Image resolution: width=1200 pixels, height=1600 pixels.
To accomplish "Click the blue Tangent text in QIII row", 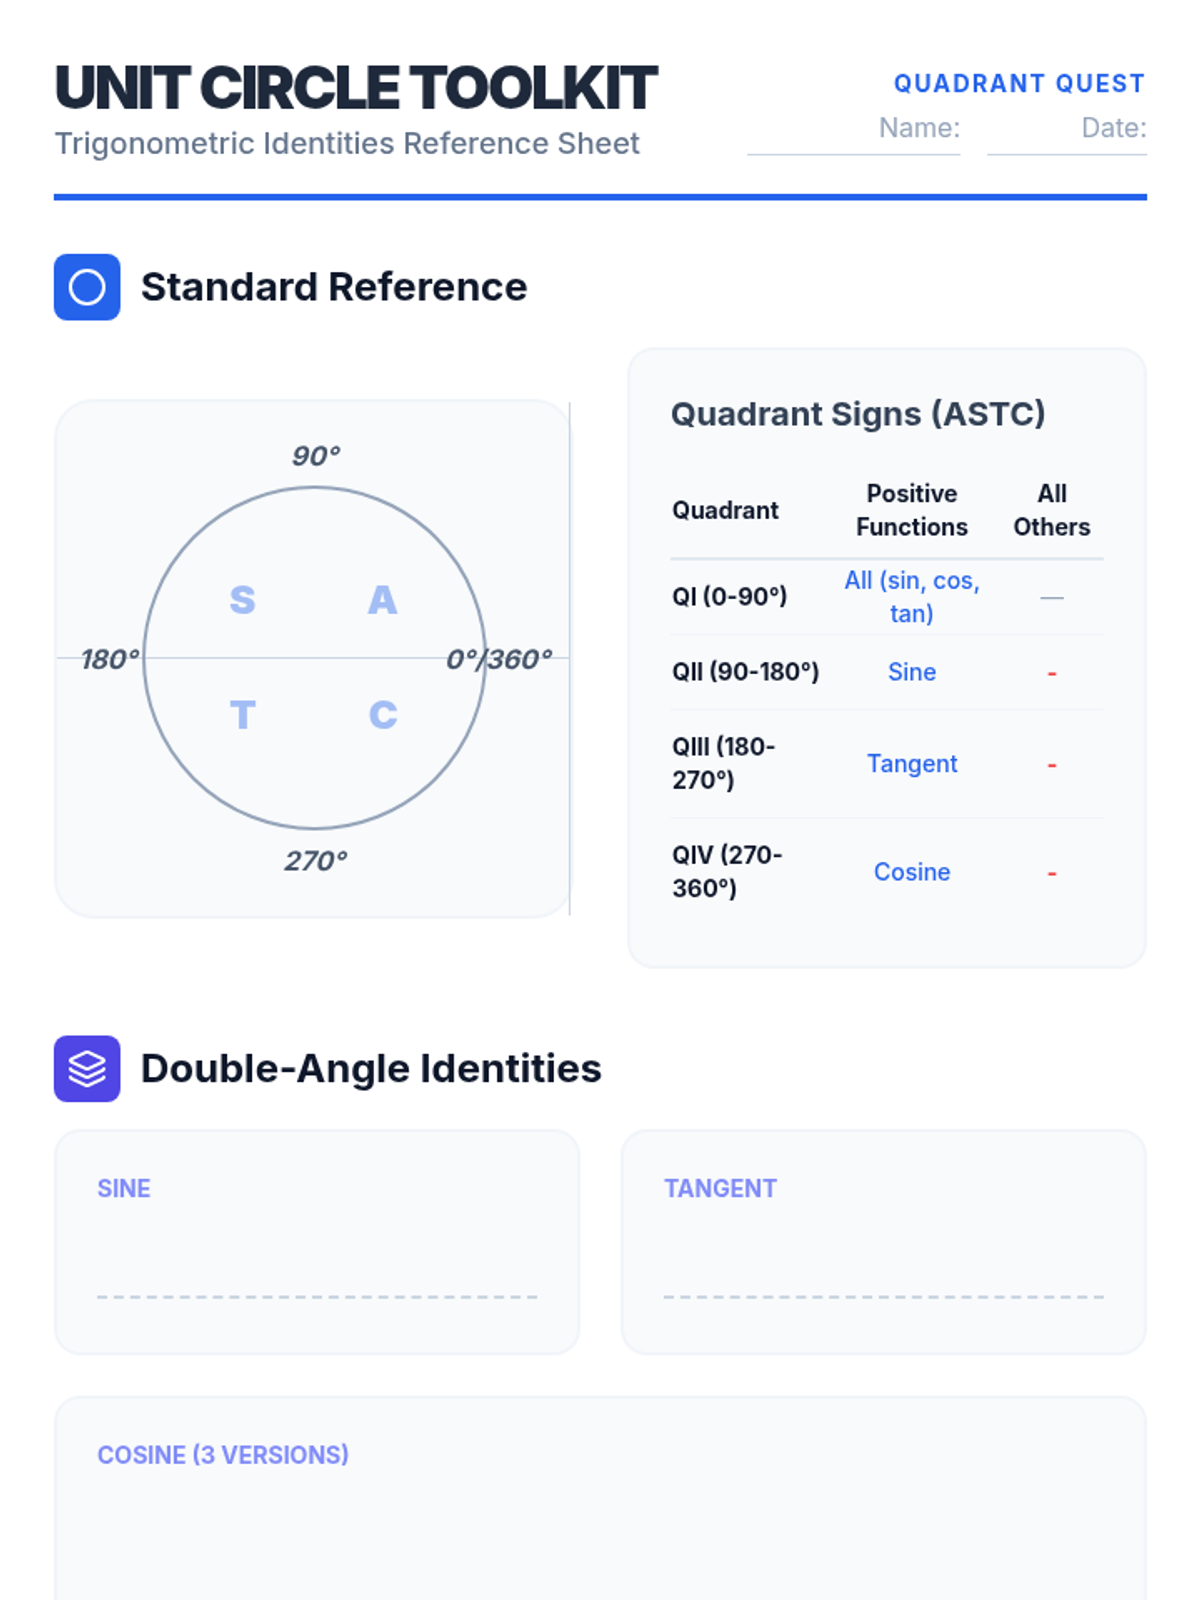I will coord(911,764).
